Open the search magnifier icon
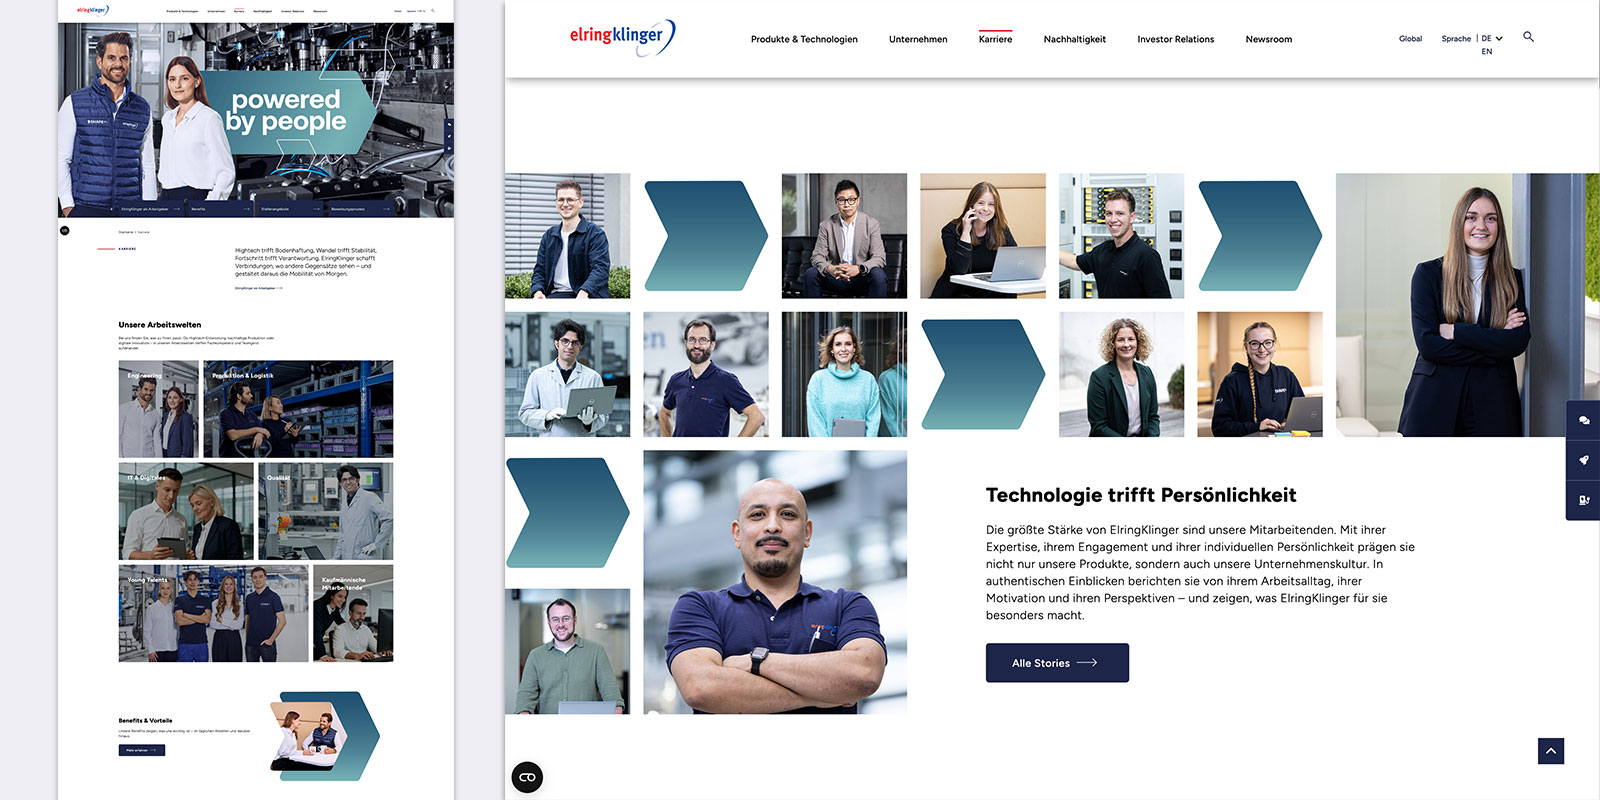This screenshot has width=1600, height=800. click(1528, 37)
